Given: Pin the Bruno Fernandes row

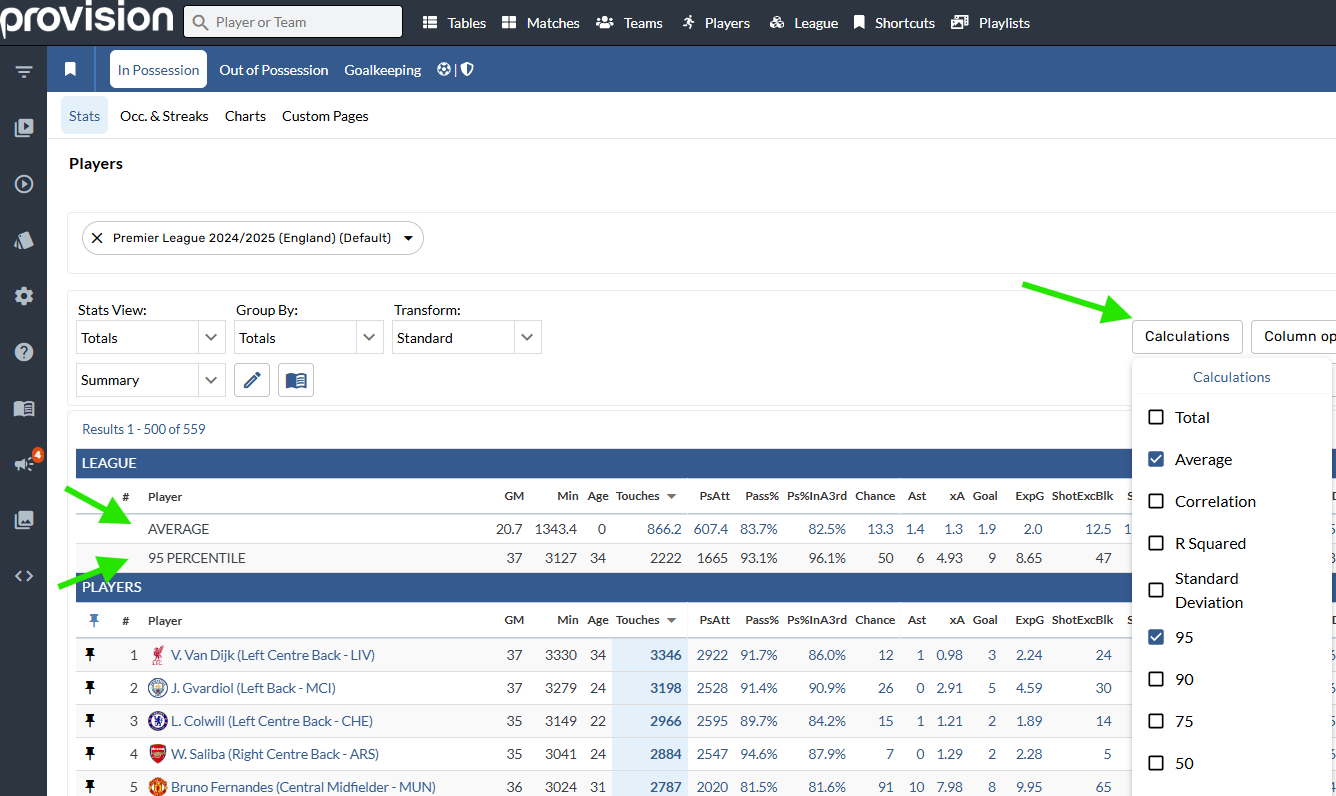Looking at the screenshot, I should click(90, 787).
